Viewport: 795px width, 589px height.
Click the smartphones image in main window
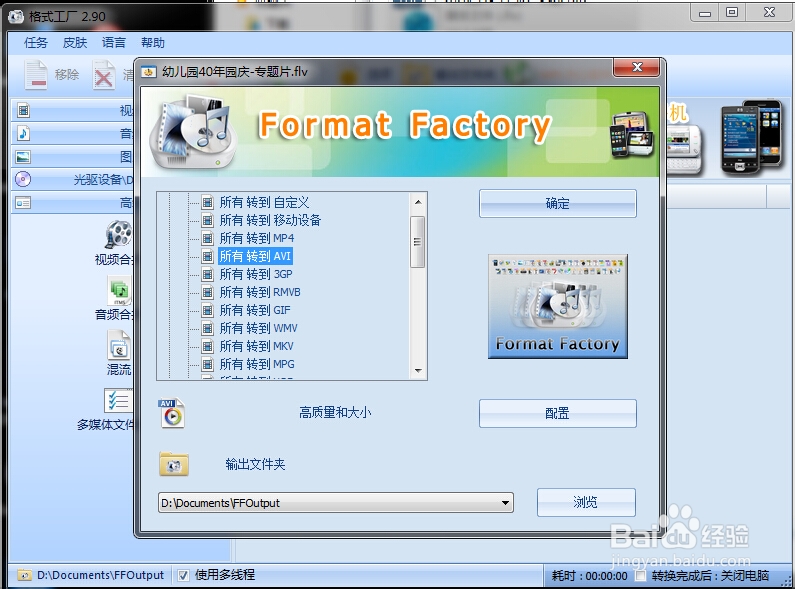(x=752, y=137)
